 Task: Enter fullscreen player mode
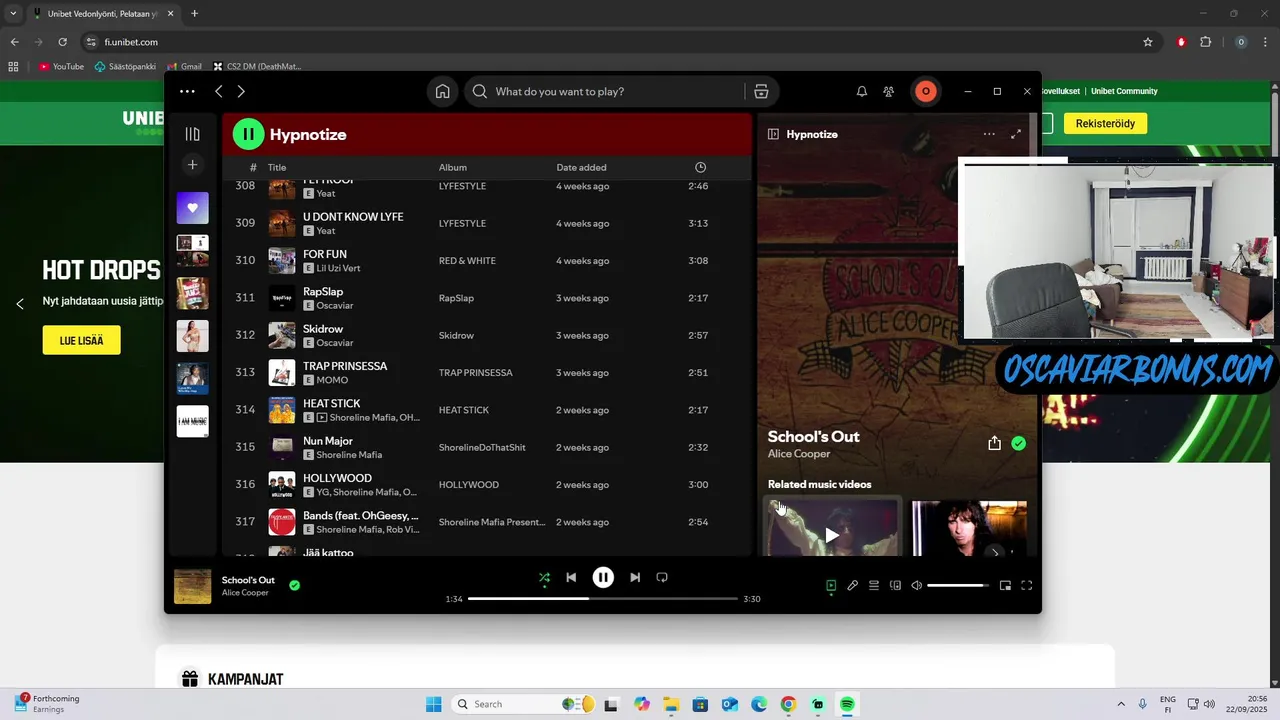pyautogui.click(x=1026, y=586)
